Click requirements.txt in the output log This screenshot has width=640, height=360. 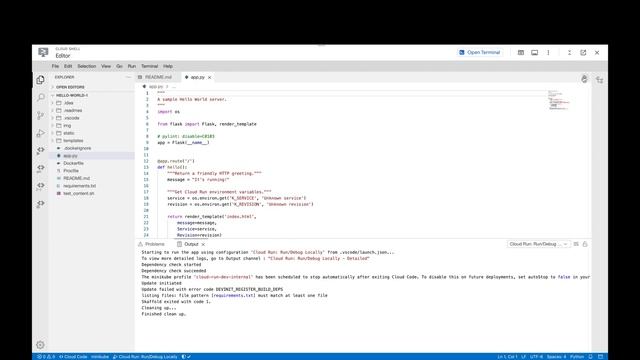[x=233, y=296]
